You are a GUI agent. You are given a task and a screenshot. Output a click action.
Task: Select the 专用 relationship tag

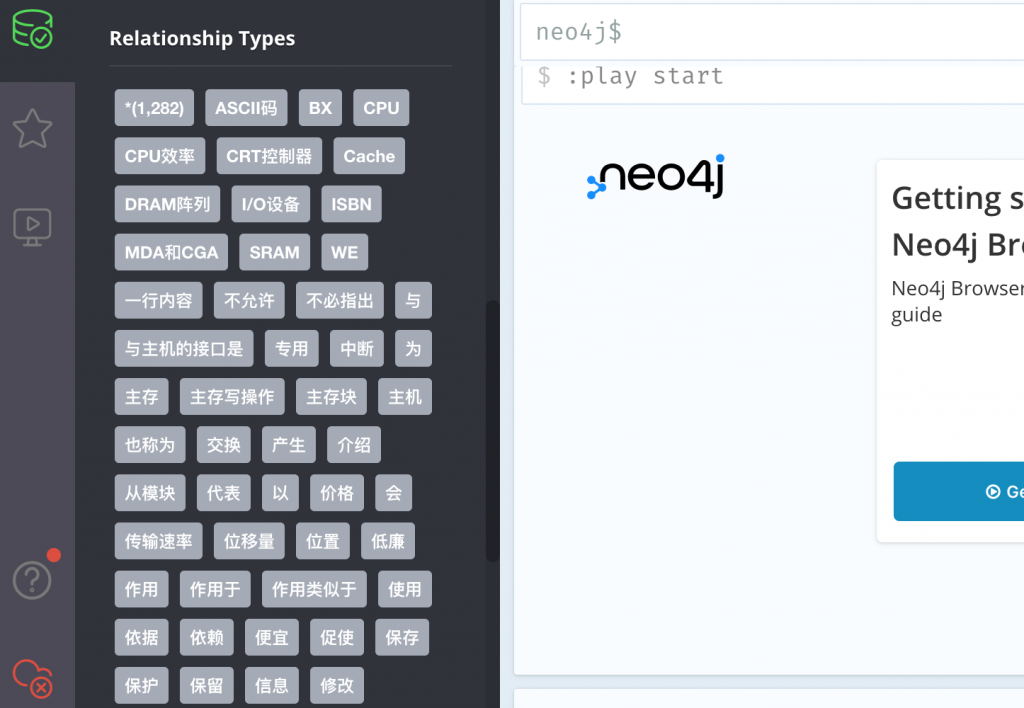(x=291, y=349)
